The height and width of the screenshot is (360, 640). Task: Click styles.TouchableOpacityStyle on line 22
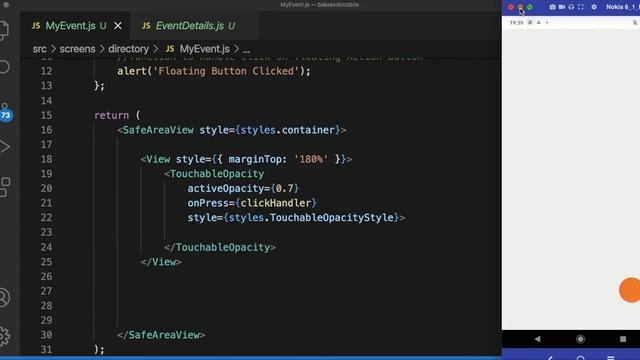(311, 218)
